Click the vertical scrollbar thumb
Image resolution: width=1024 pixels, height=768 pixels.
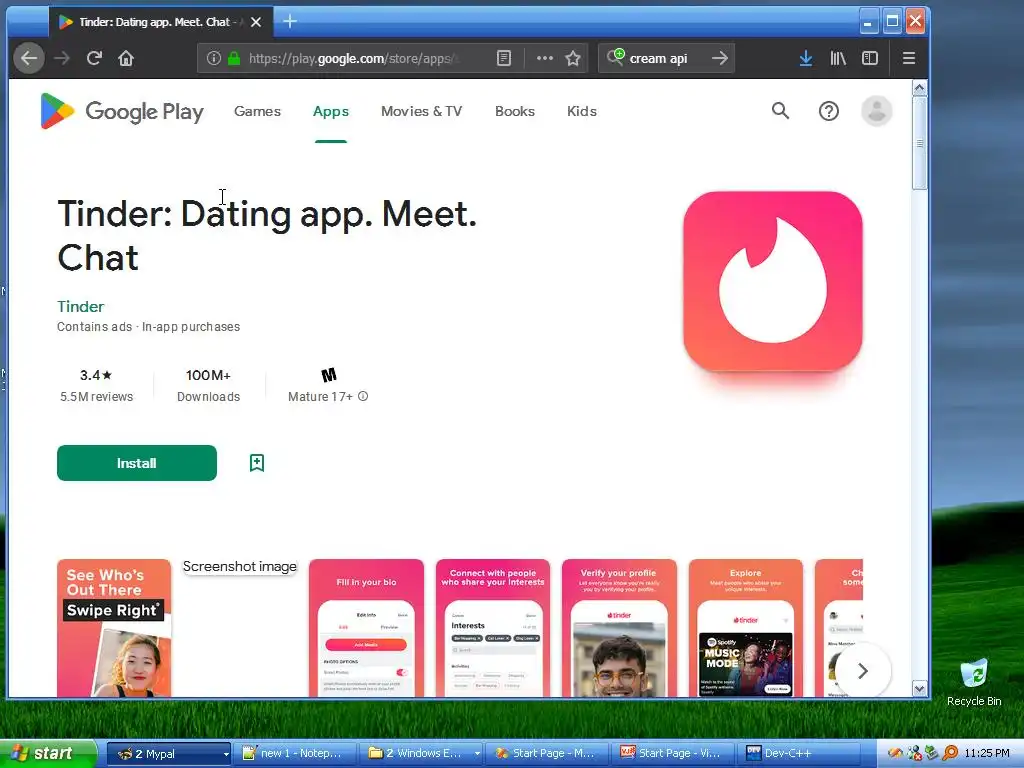(x=920, y=143)
